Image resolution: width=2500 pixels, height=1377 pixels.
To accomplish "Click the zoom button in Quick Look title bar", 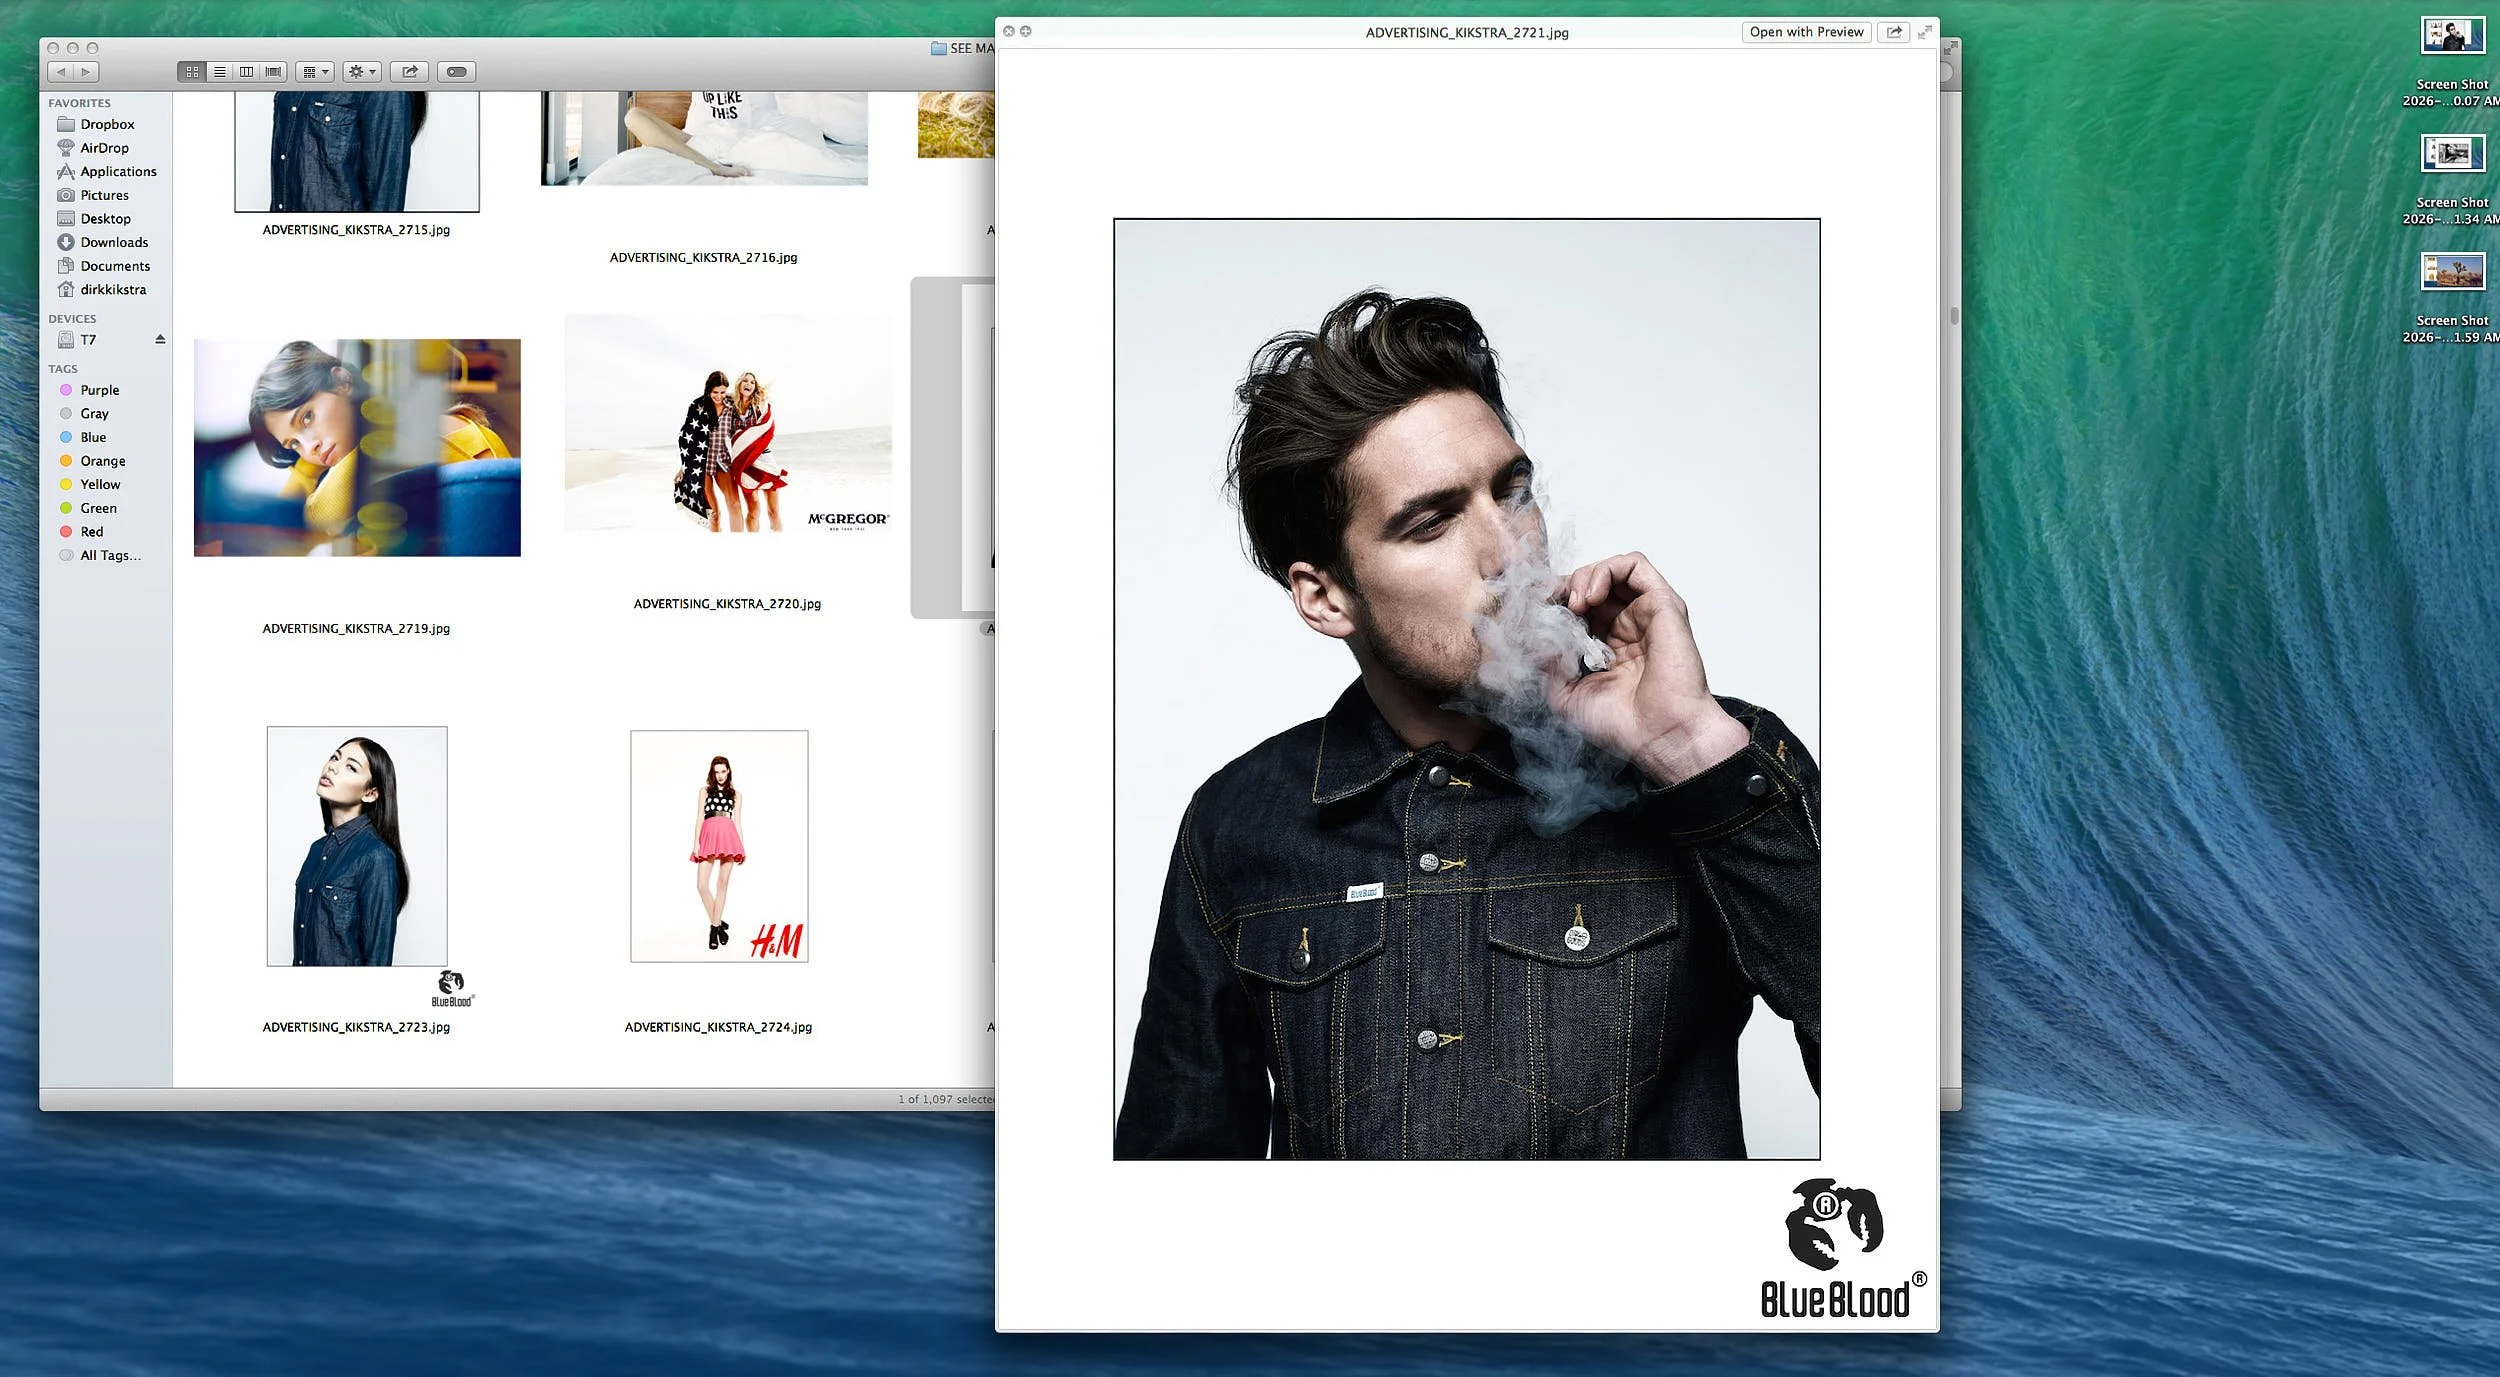I will (1026, 31).
